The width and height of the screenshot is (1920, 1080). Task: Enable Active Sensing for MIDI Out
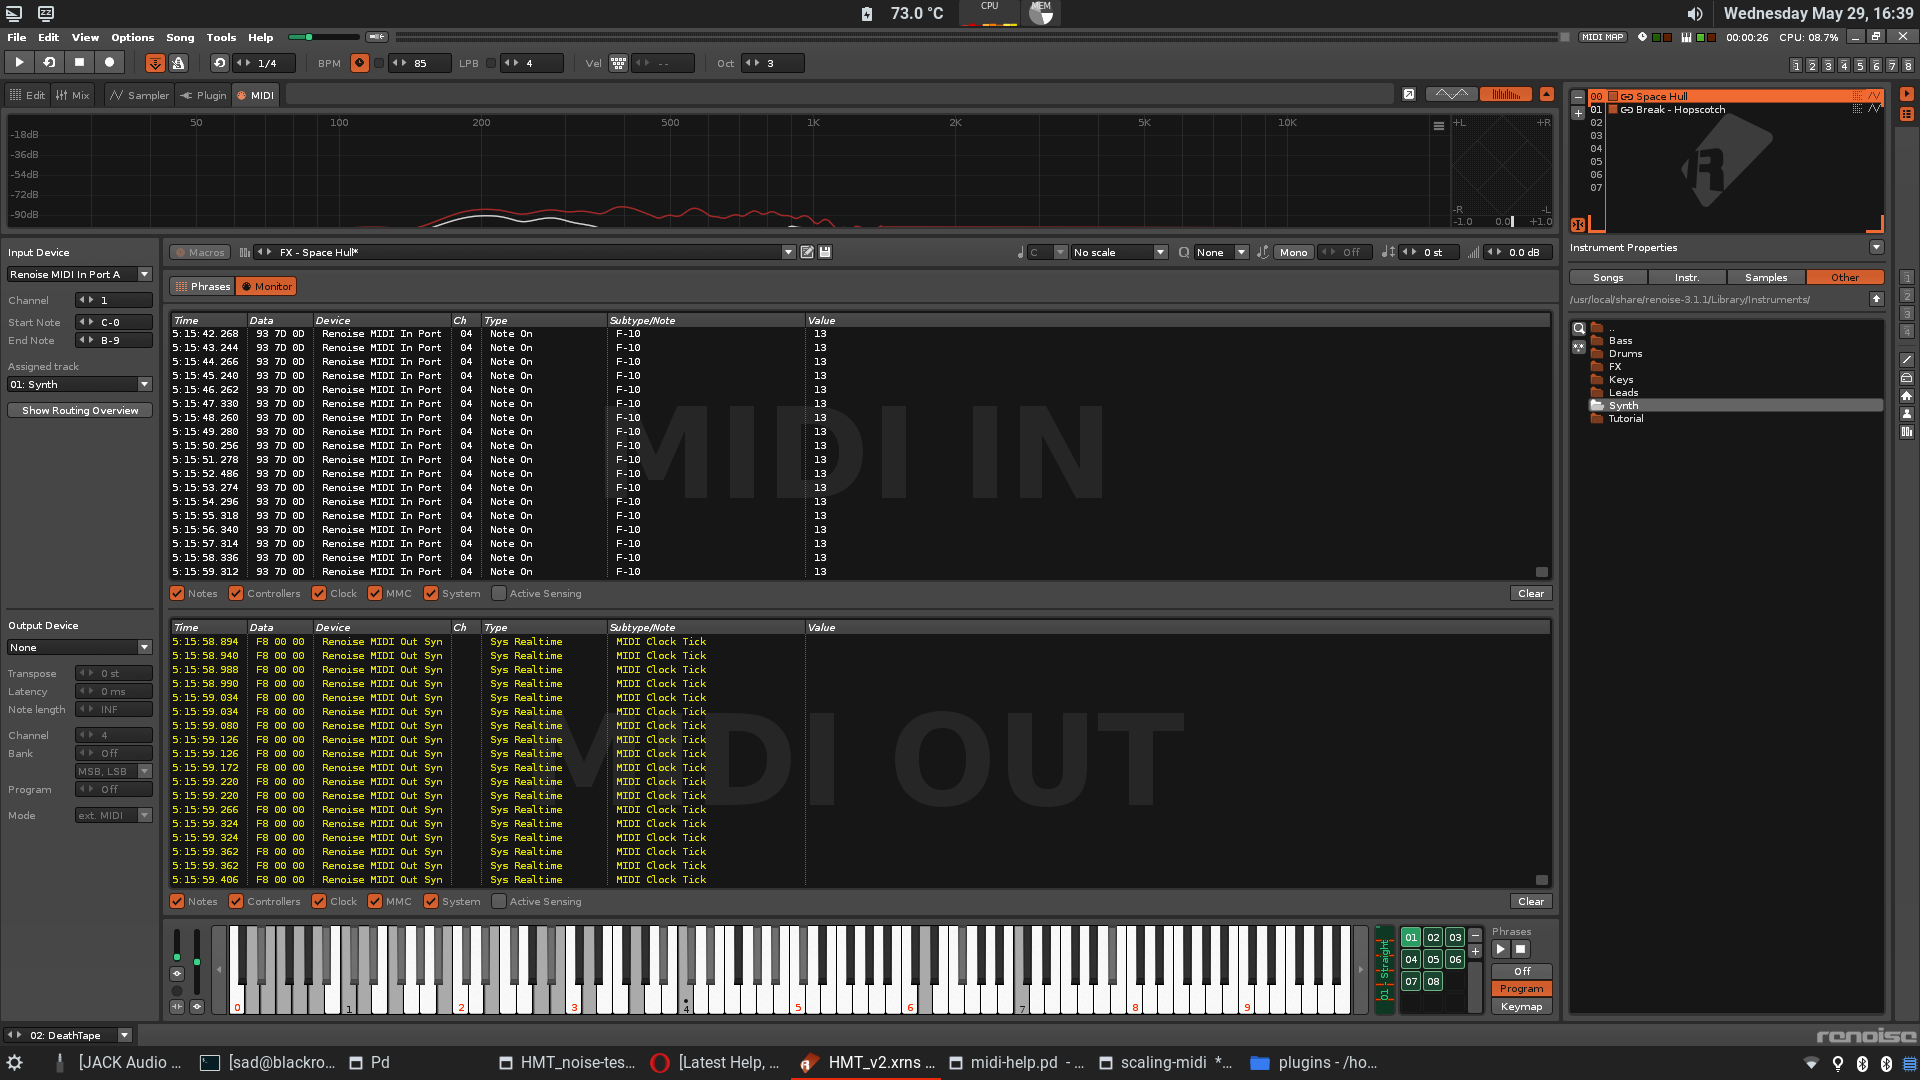(499, 901)
